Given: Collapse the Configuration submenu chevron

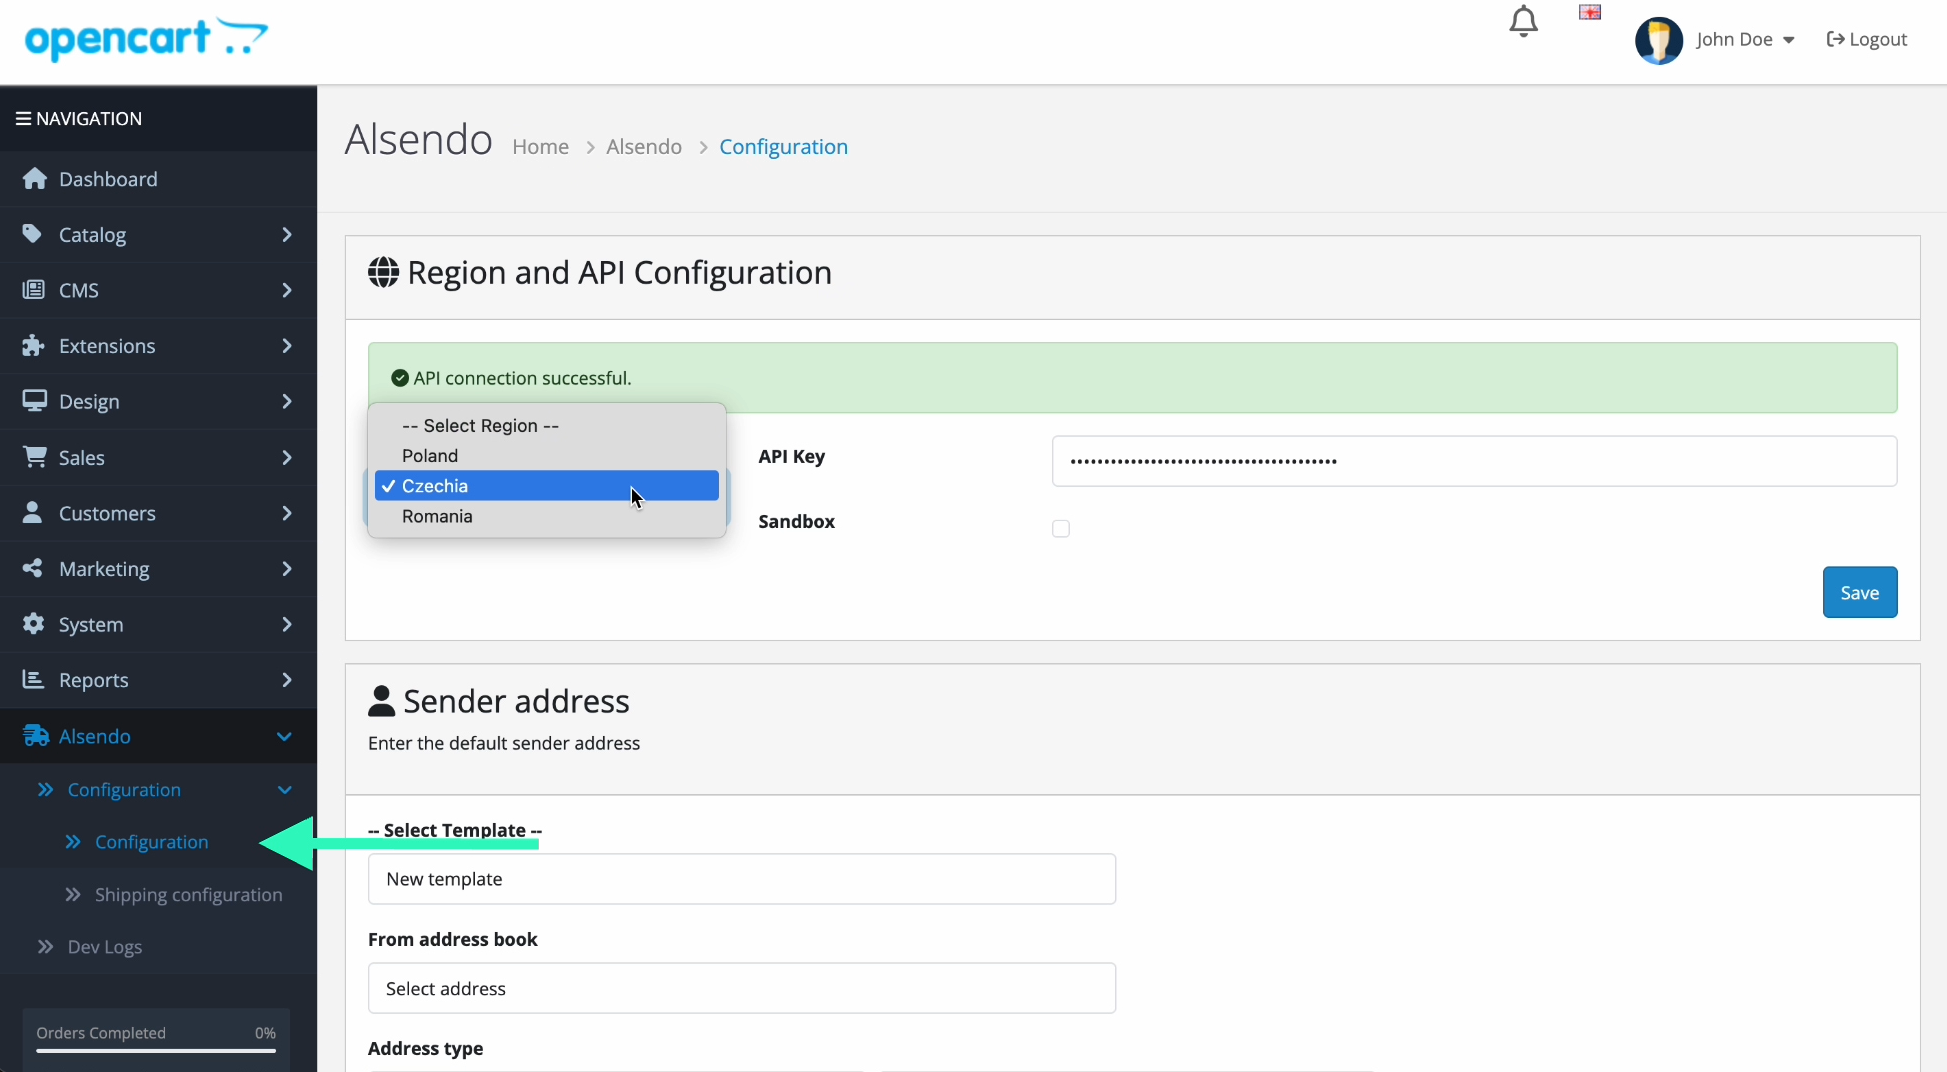Looking at the screenshot, I should (284, 790).
